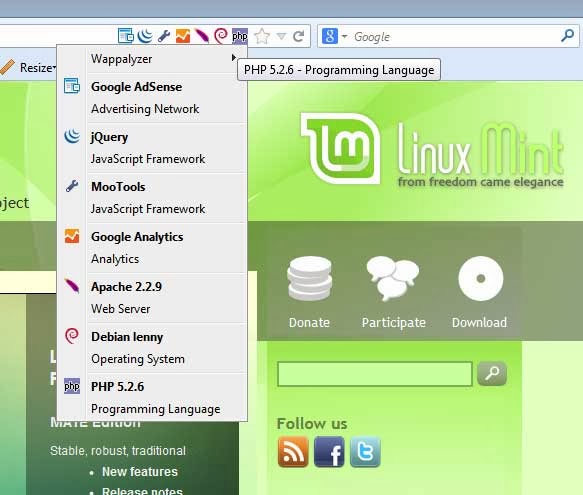Viewport: 583px width, 495px height.
Task: Click the Linux Mint logo
Action: [431, 149]
